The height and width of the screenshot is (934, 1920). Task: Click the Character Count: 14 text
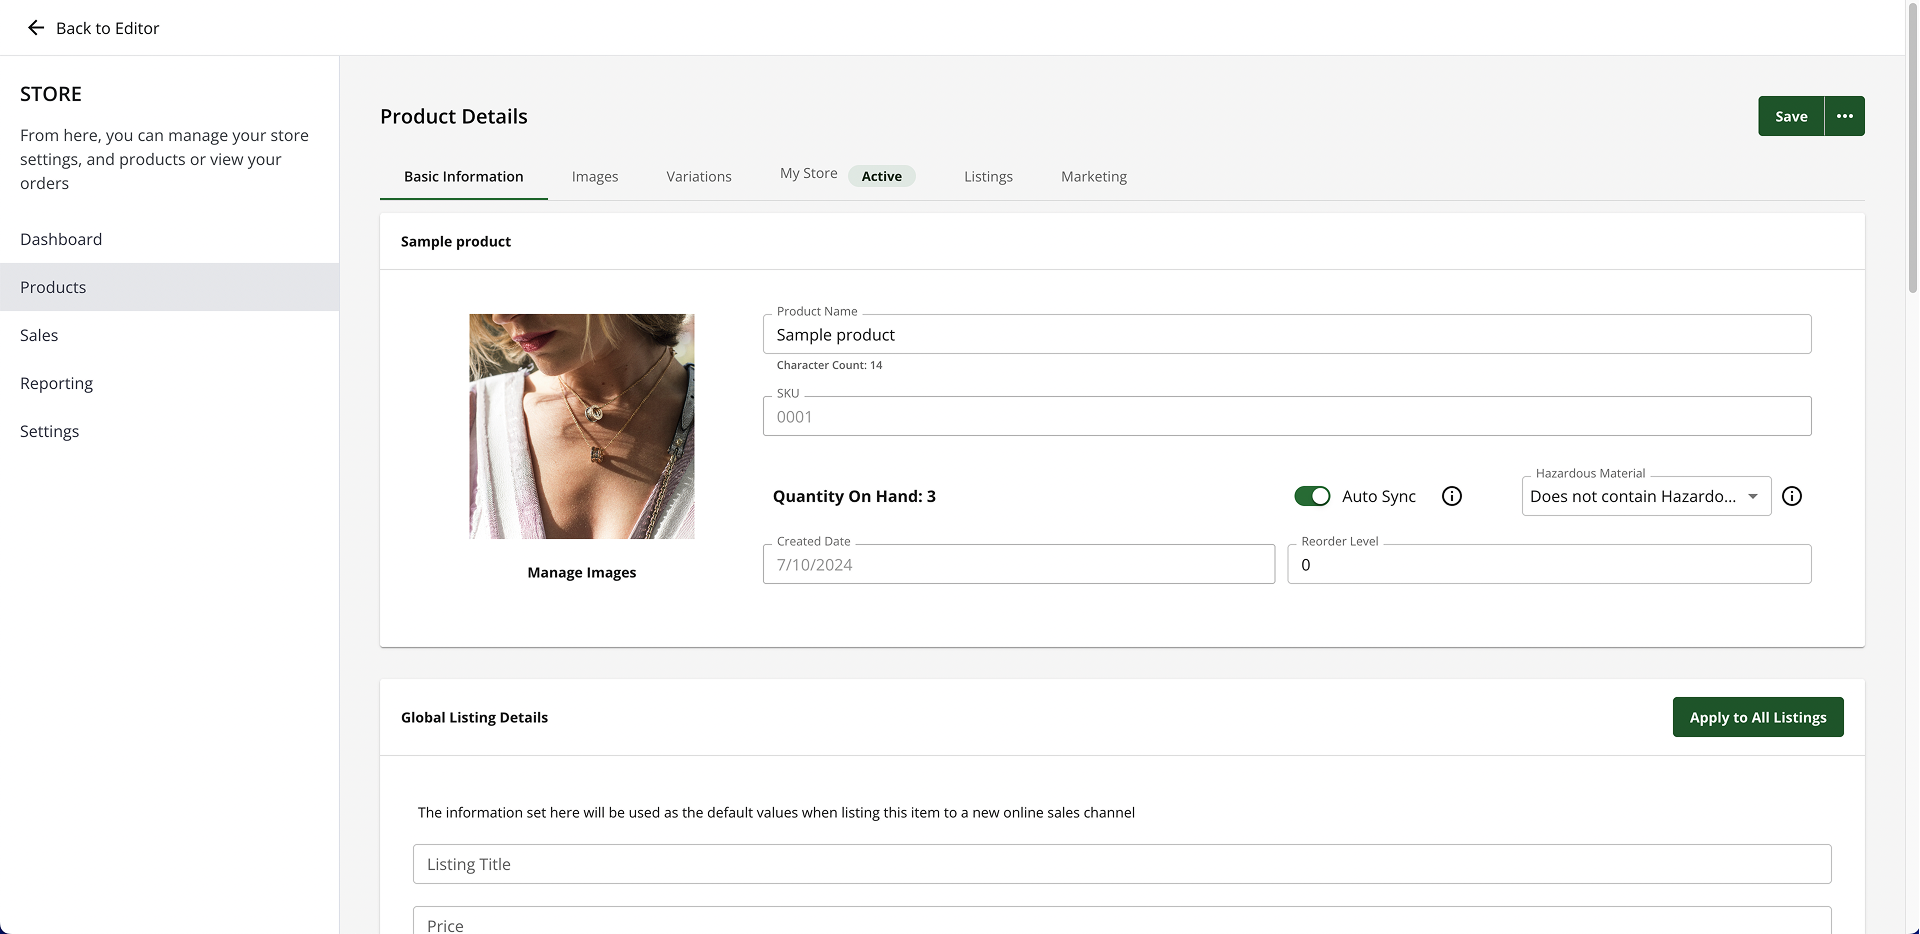(x=829, y=365)
